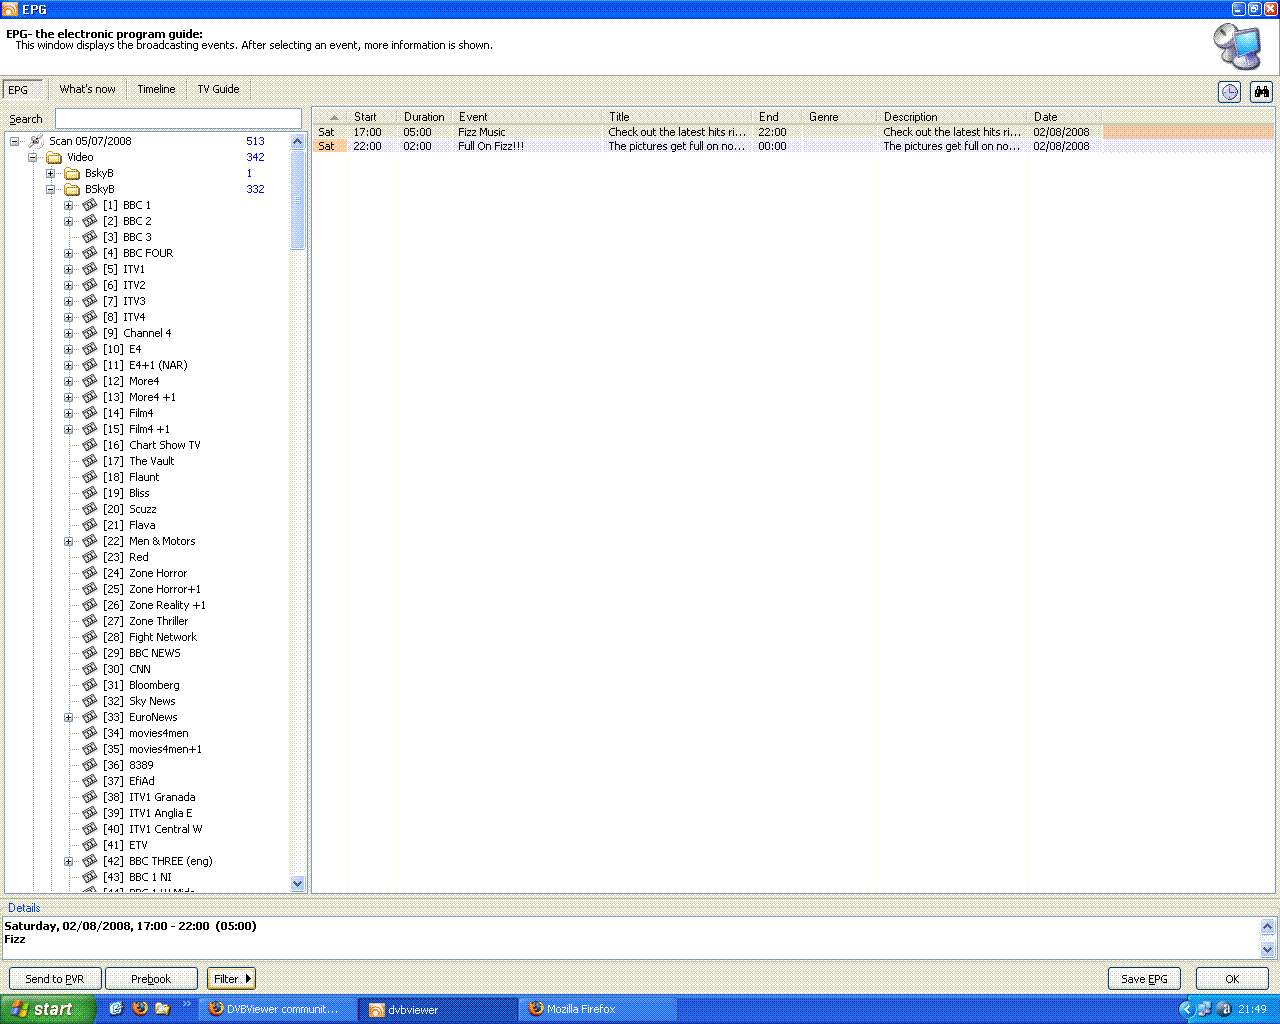The height and width of the screenshot is (1024, 1280).
Task: Click the Search input field
Action: [178, 119]
